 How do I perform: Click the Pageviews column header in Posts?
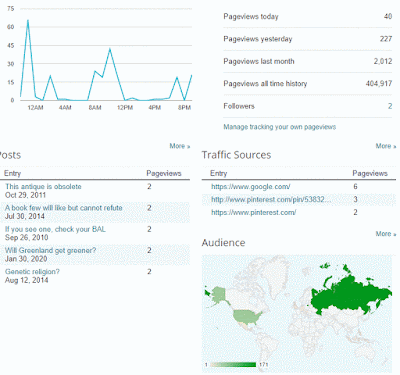[x=164, y=173]
